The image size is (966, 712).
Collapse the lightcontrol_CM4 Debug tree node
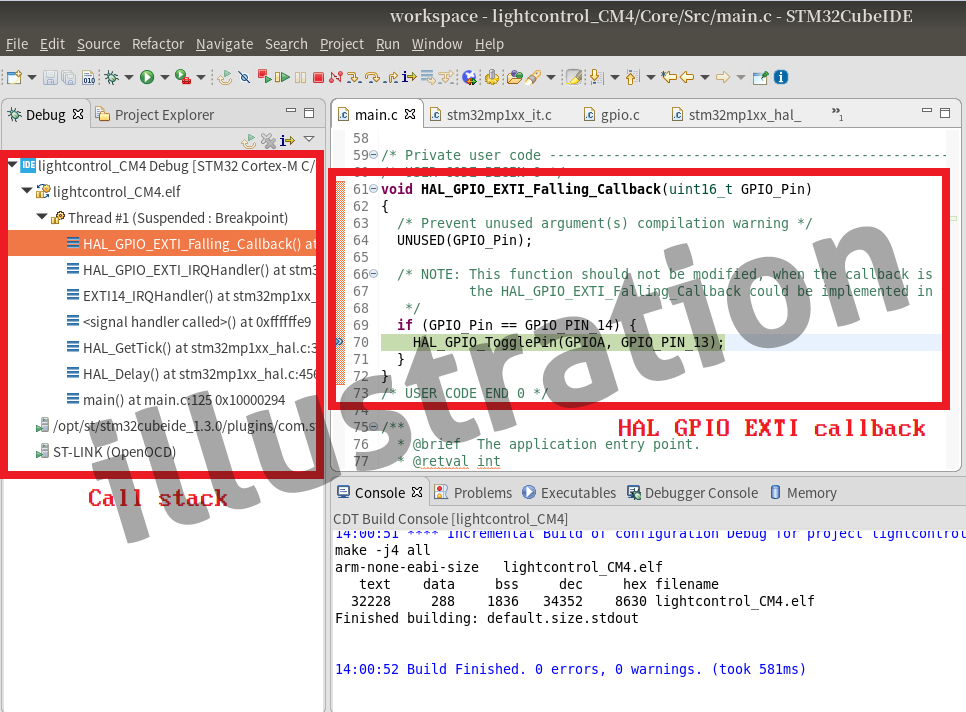[12, 164]
